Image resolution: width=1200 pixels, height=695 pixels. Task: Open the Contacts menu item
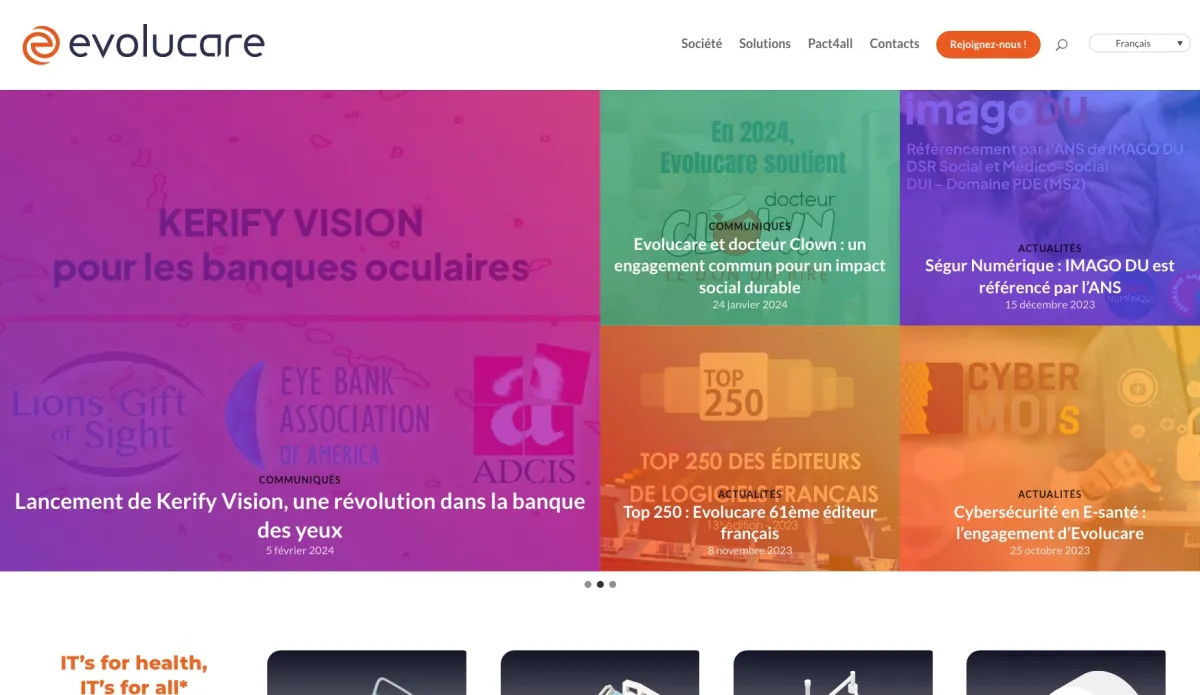[894, 44]
